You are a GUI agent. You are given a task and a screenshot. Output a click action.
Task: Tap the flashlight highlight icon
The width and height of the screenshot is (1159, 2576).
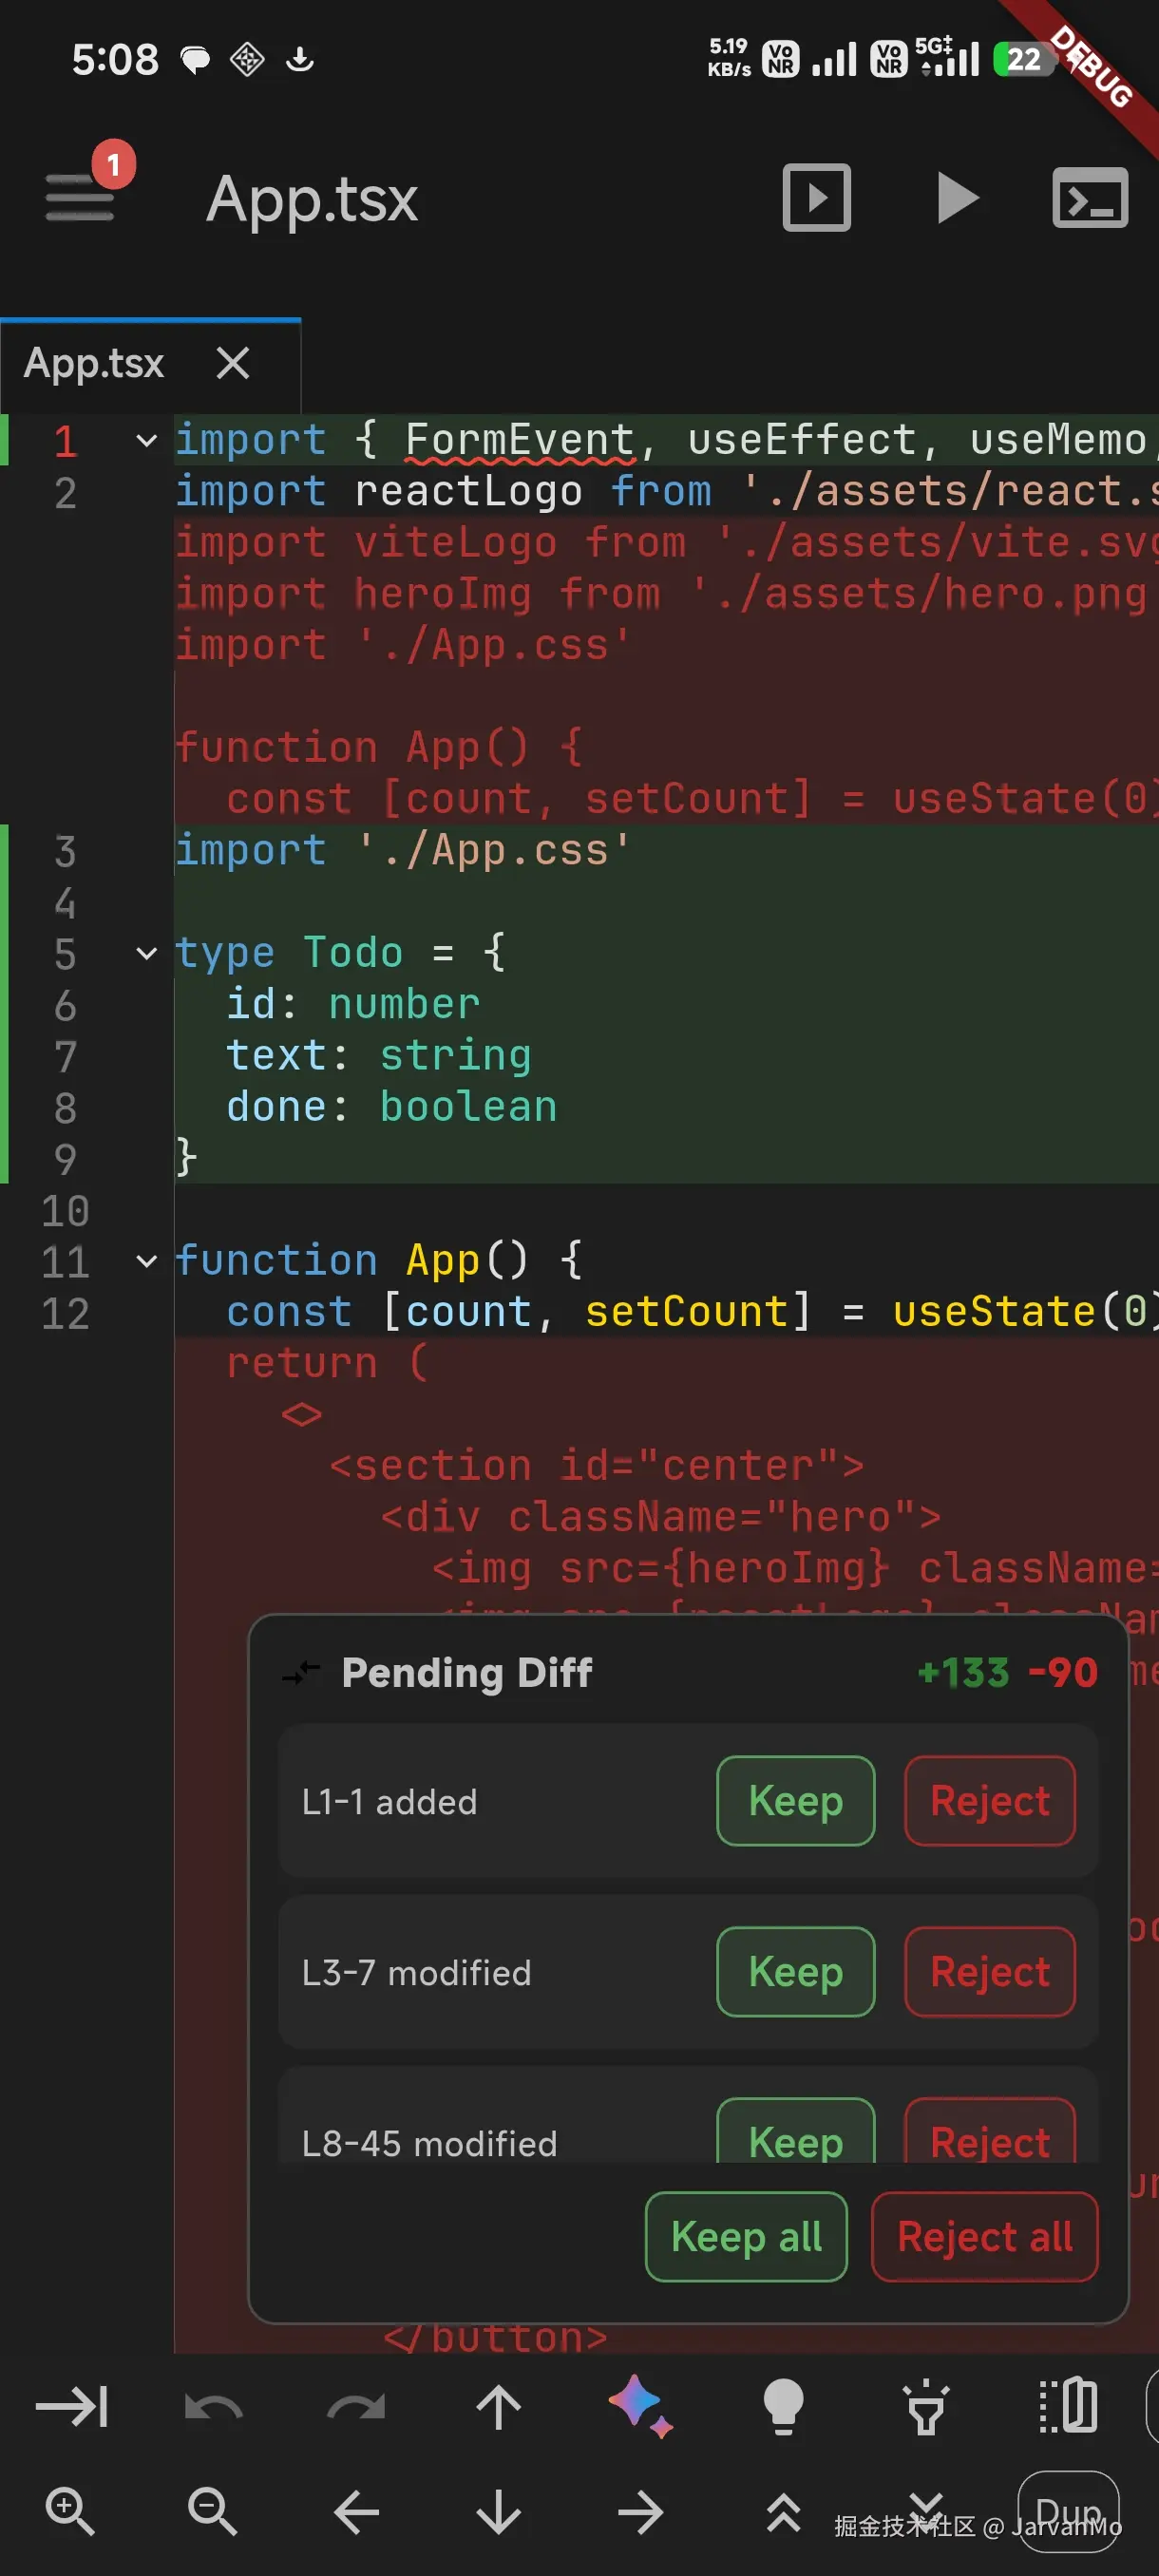pyautogui.click(x=925, y=2406)
